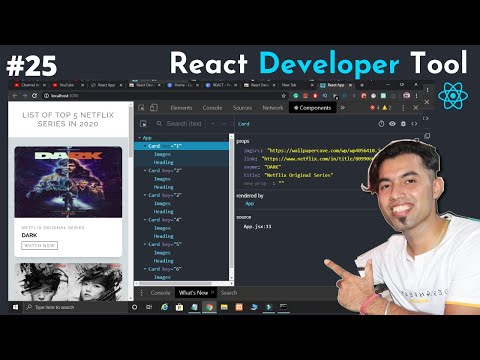Collapse the Card key="4" node
480x360 pixels.
[x=145, y=220]
